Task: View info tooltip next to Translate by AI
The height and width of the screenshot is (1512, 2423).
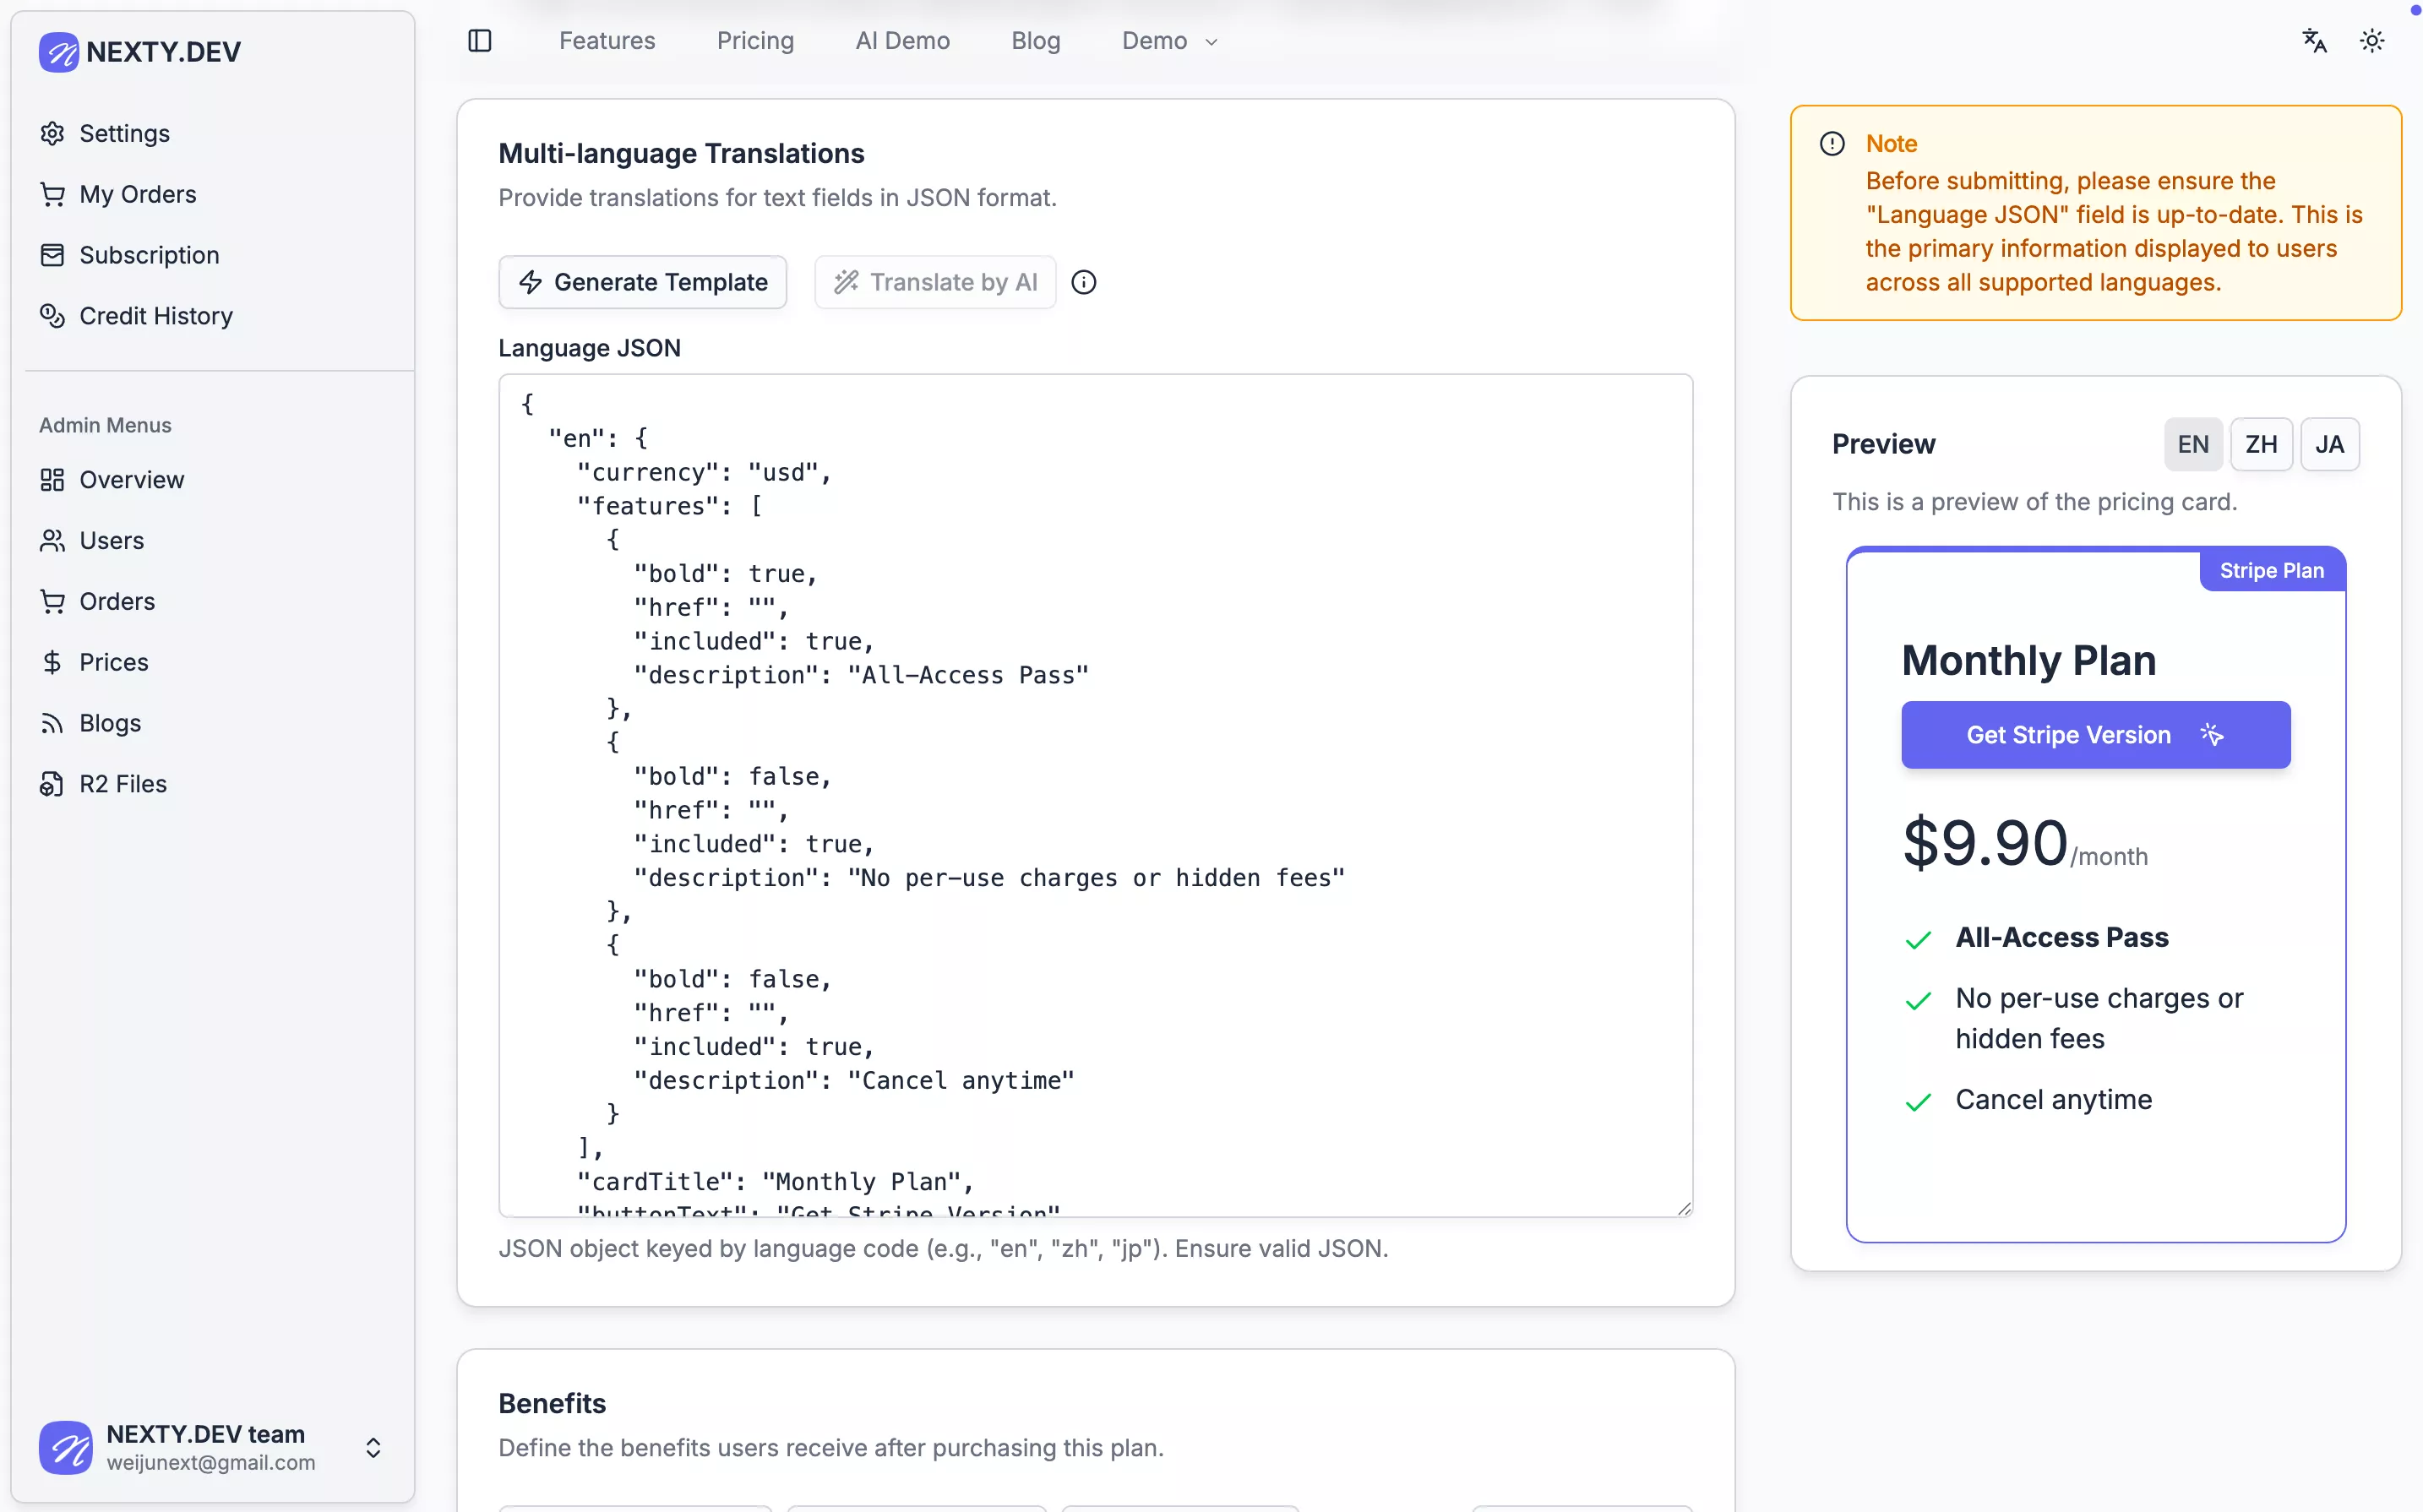Action: (1084, 282)
